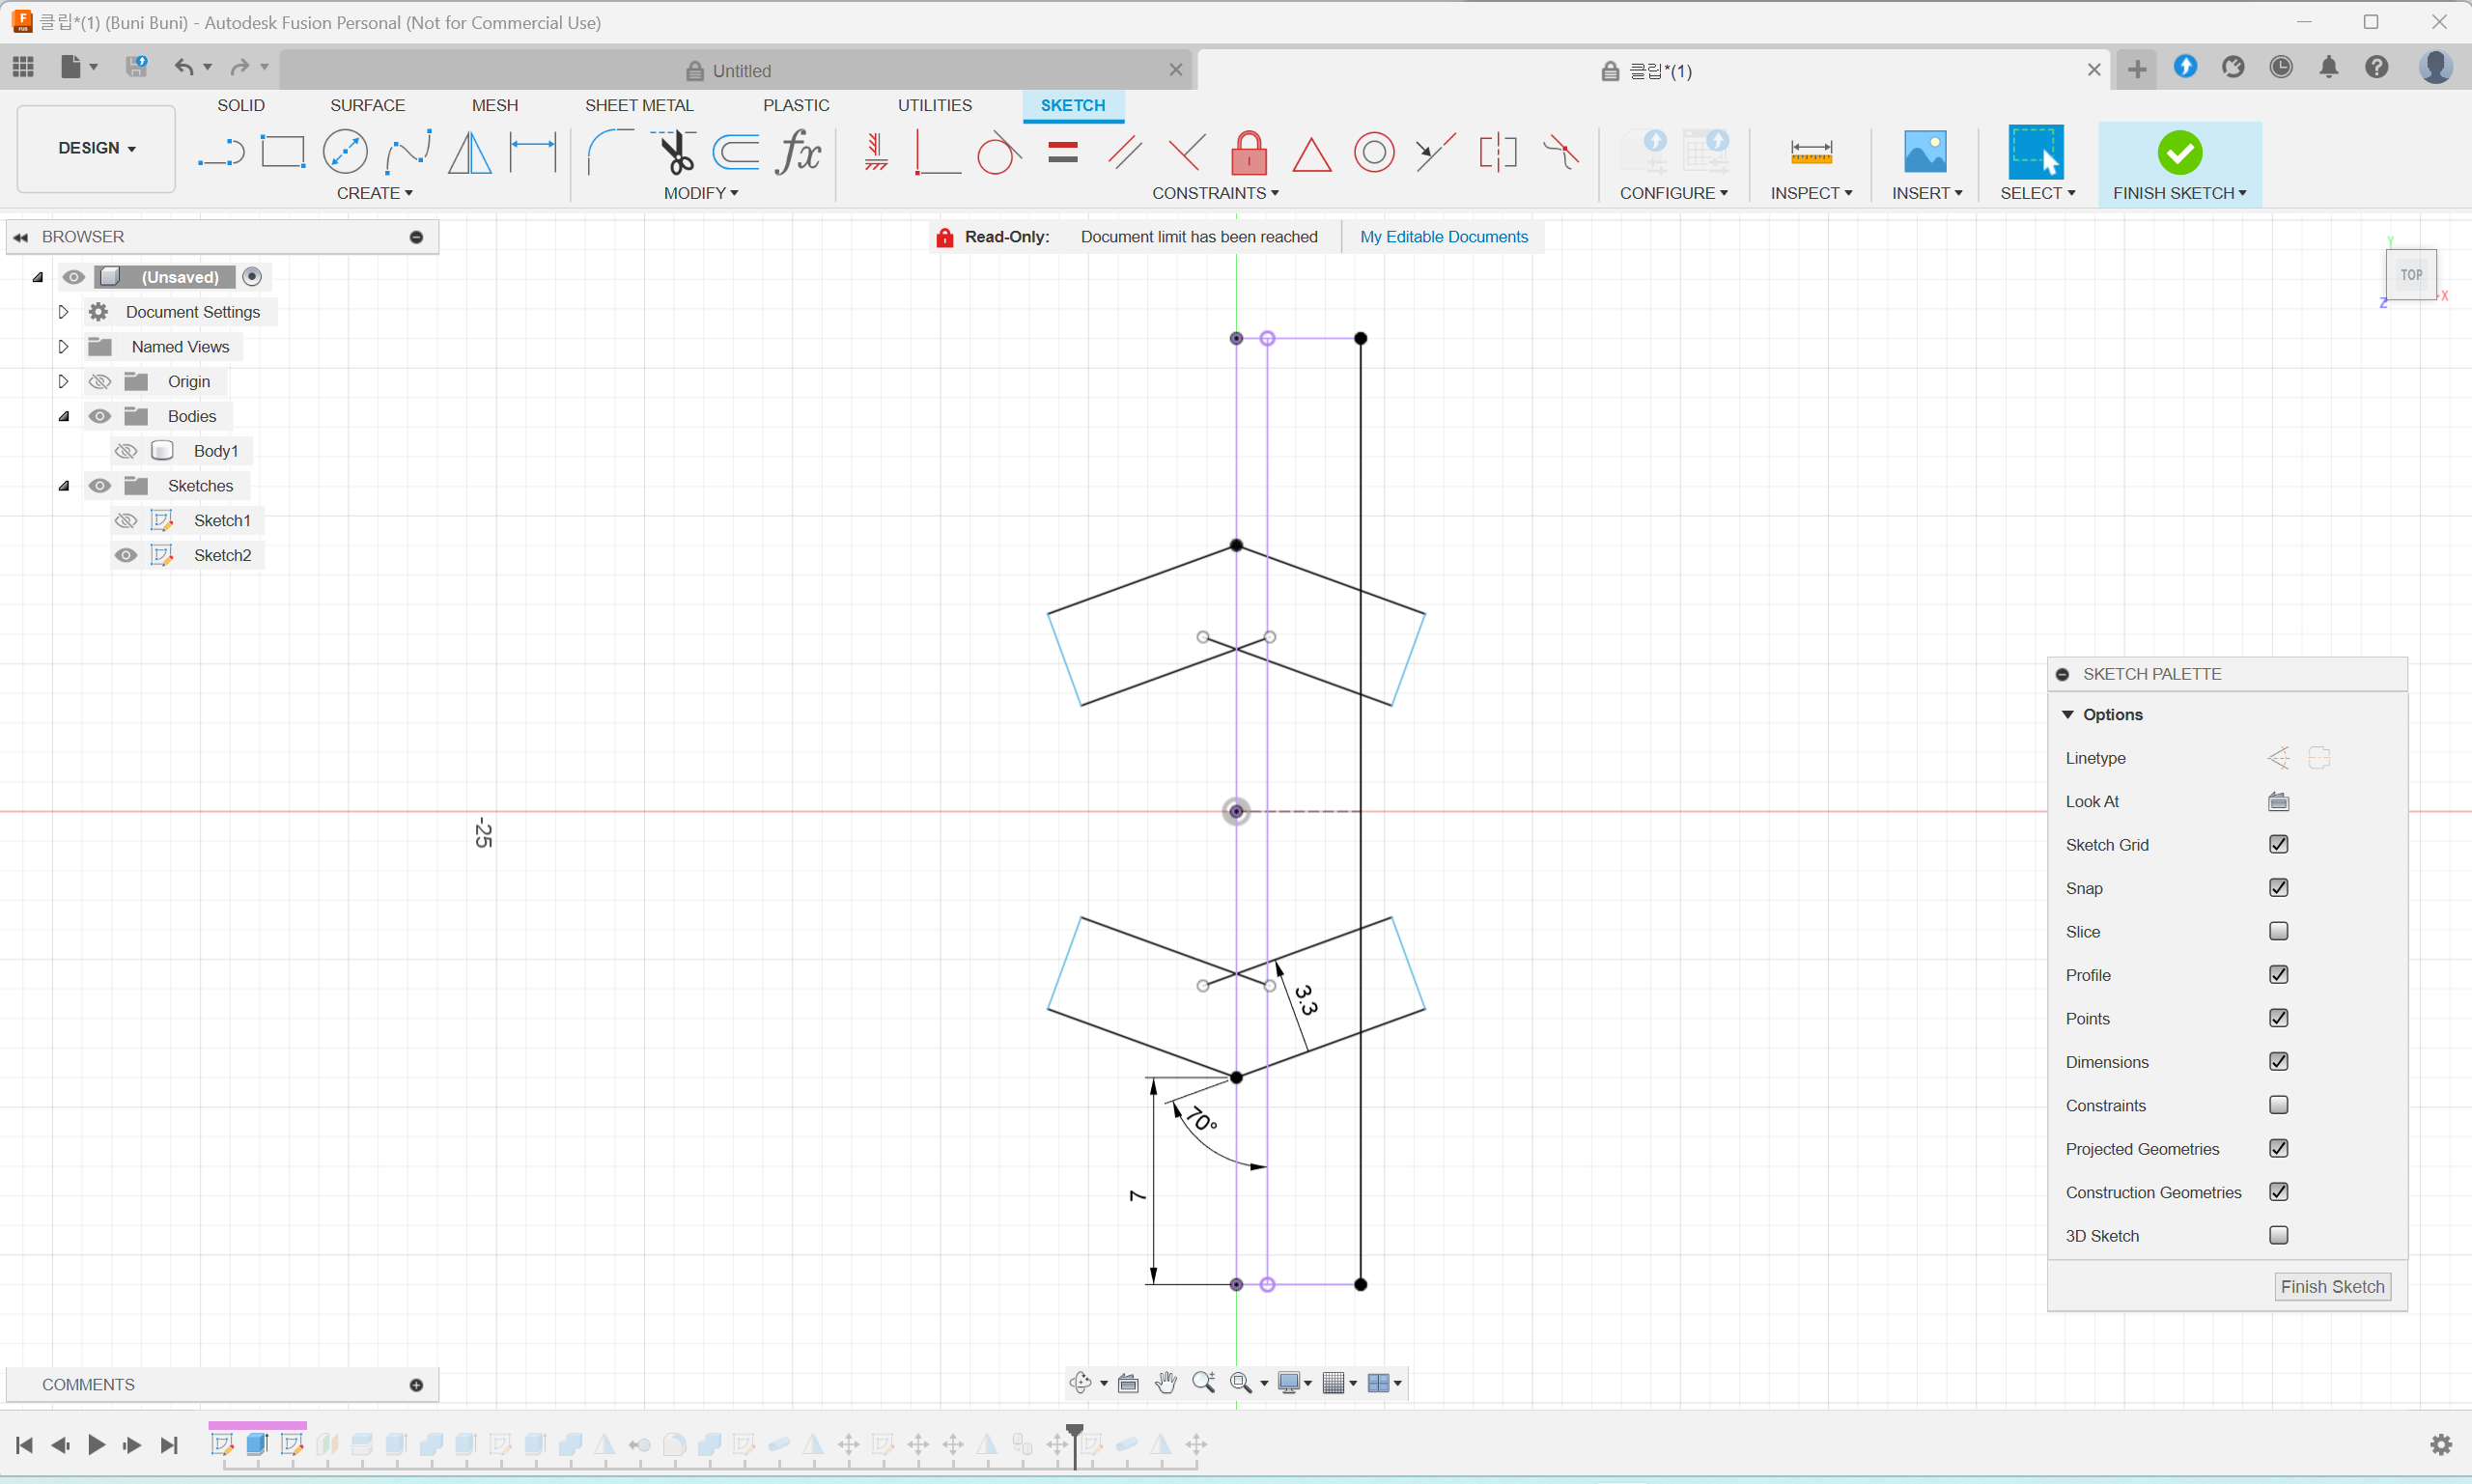Show the hidden Sketch1 via its eye icon
The image size is (2472, 1484).
click(126, 520)
